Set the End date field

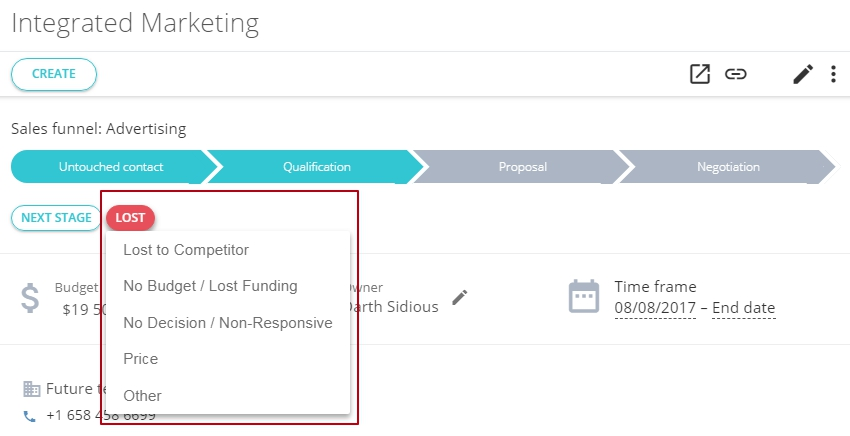click(x=743, y=308)
